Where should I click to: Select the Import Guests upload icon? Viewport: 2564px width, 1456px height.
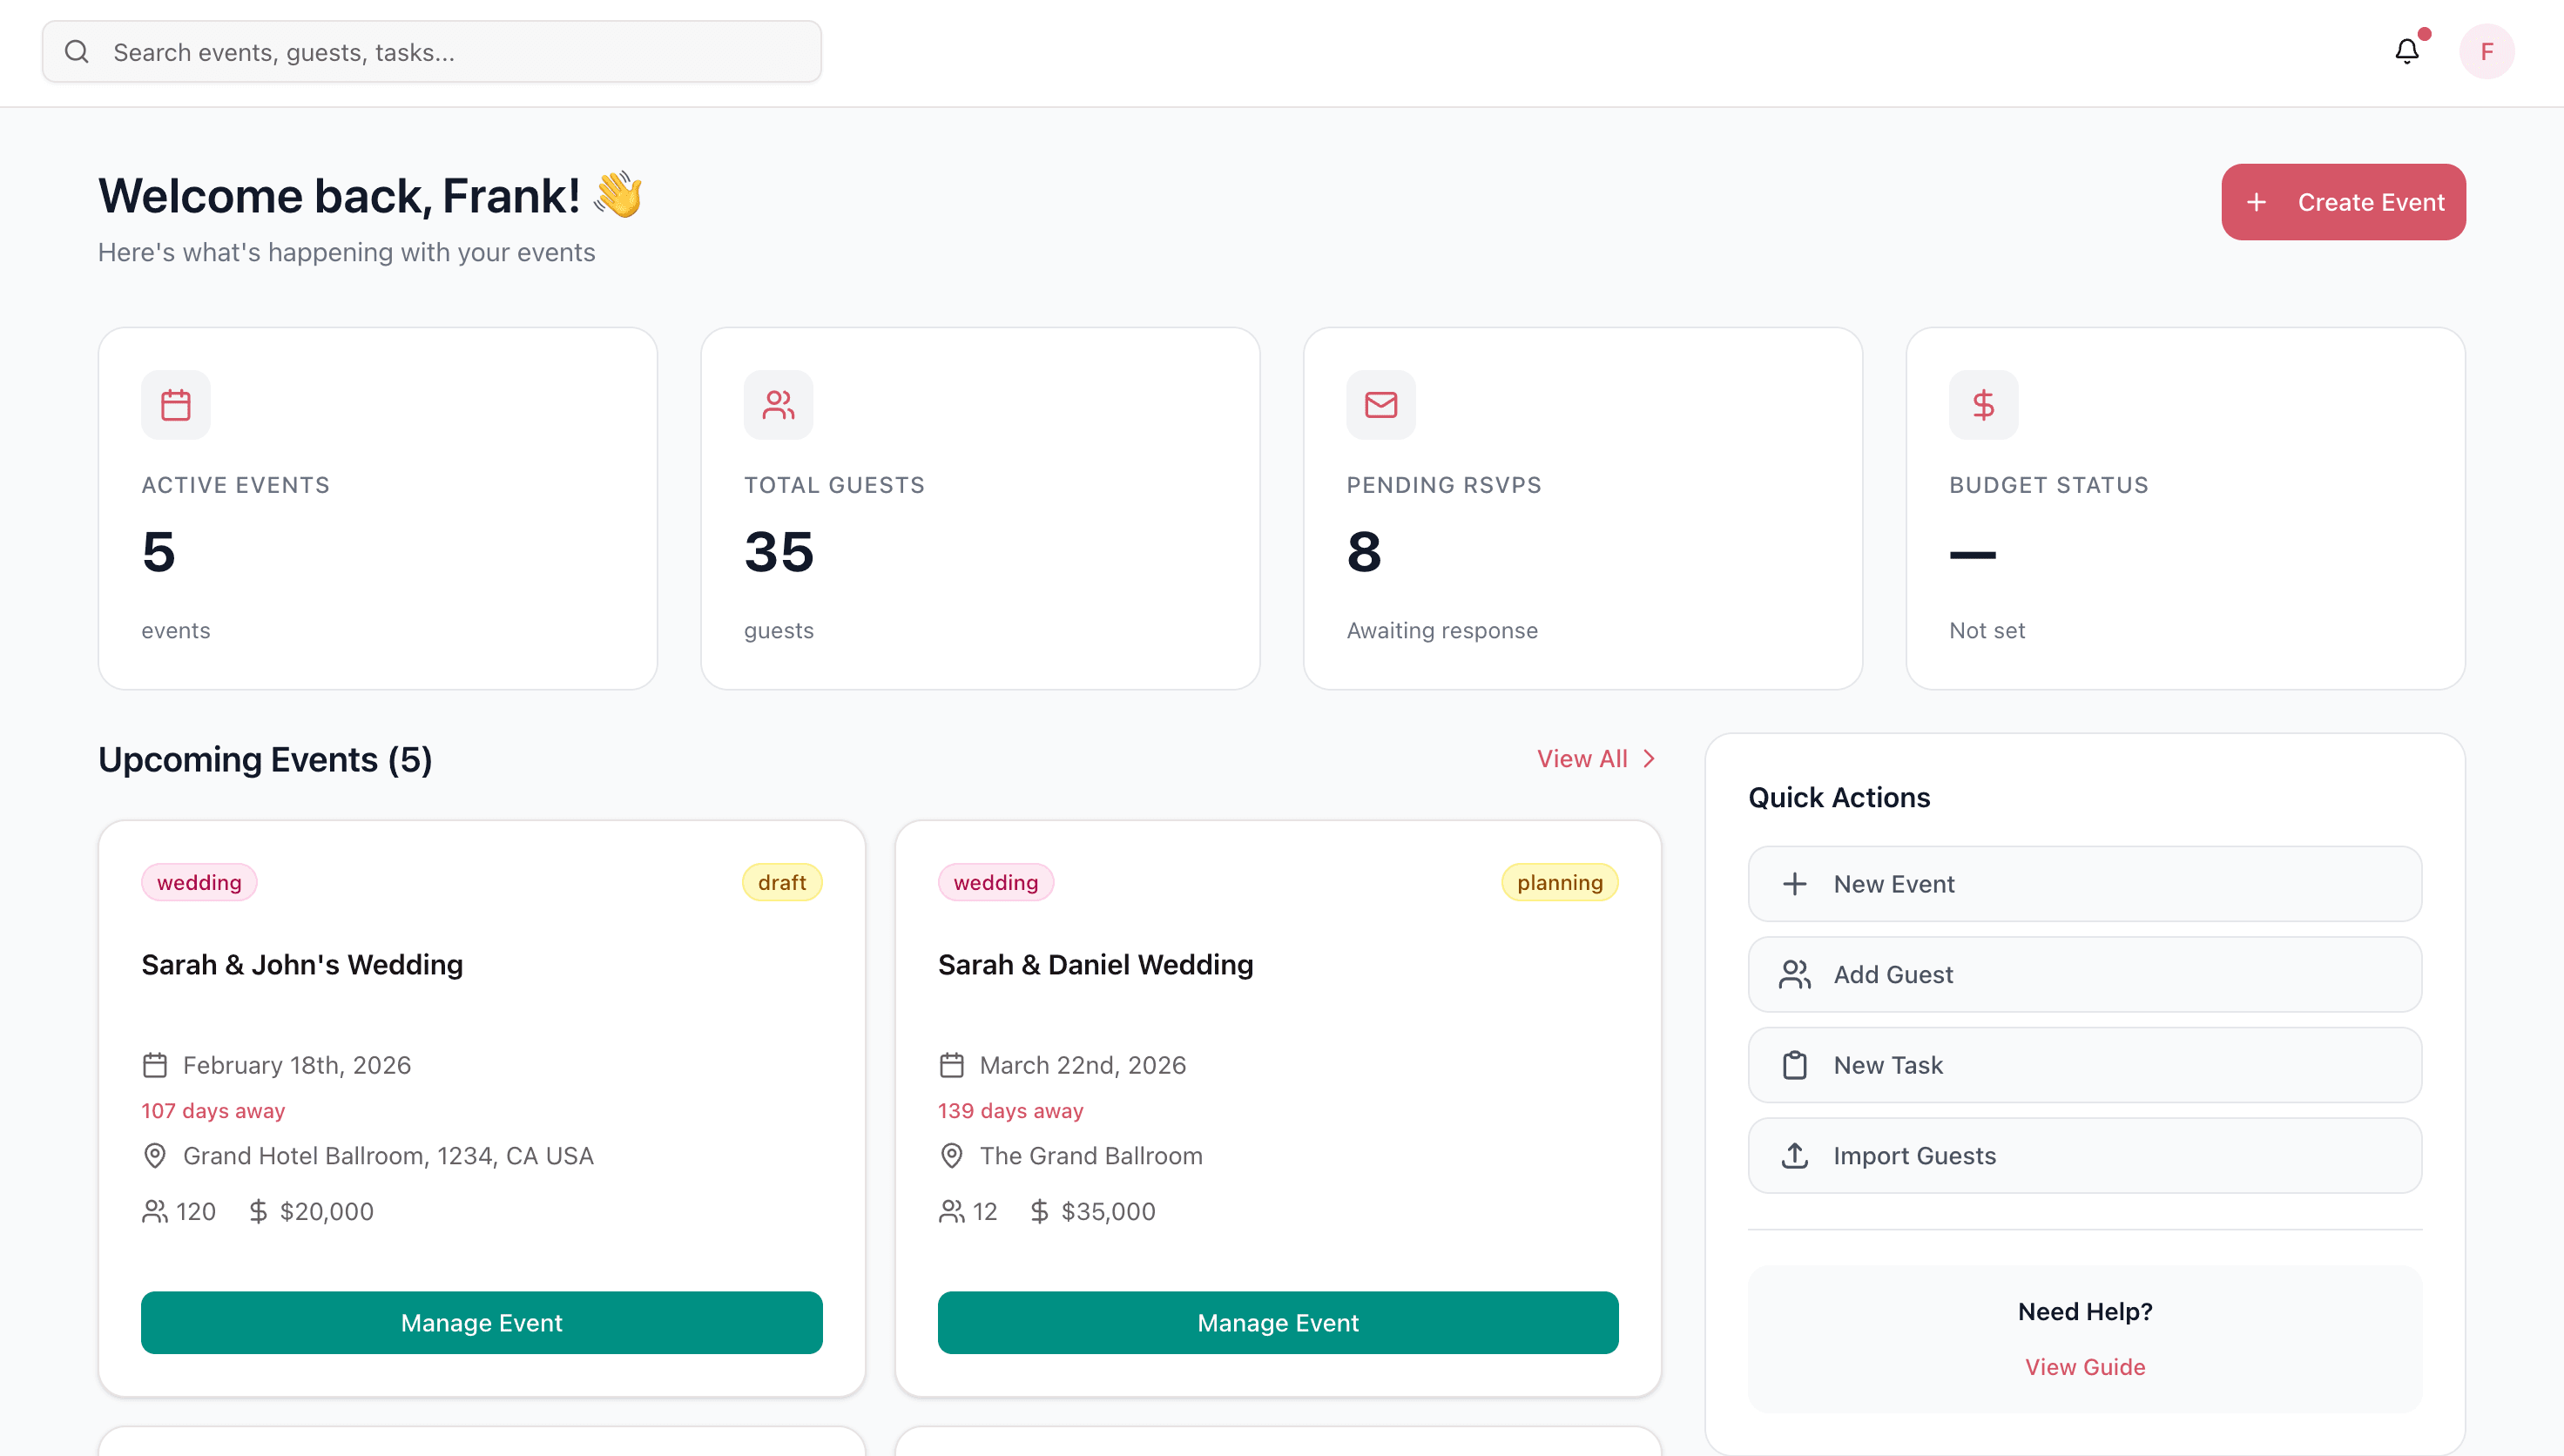pyautogui.click(x=1795, y=1155)
